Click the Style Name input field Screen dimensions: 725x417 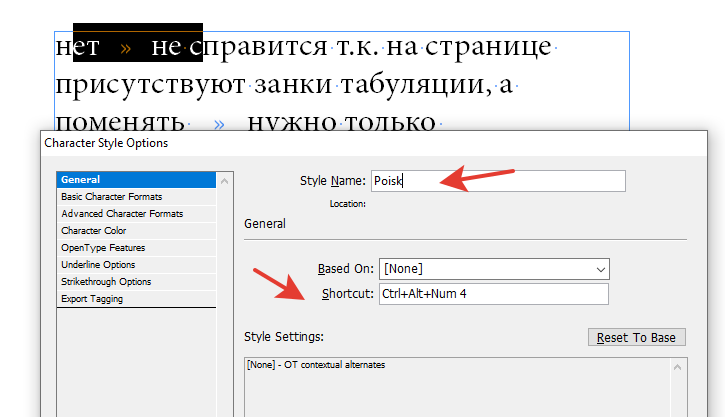coord(498,181)
